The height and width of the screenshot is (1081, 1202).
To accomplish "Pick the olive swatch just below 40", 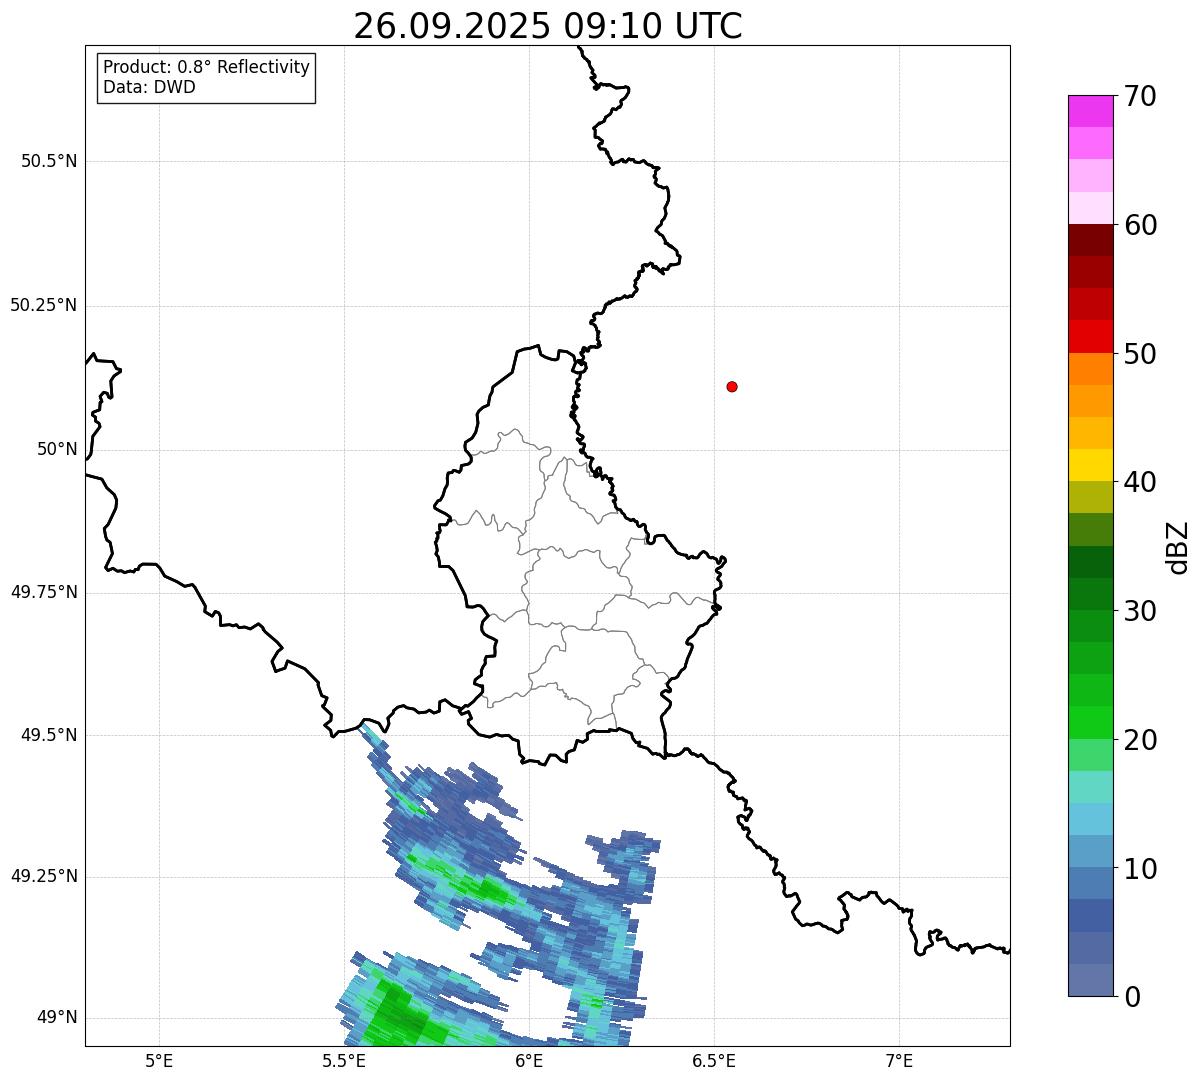I will click(x=1090, y=498).
